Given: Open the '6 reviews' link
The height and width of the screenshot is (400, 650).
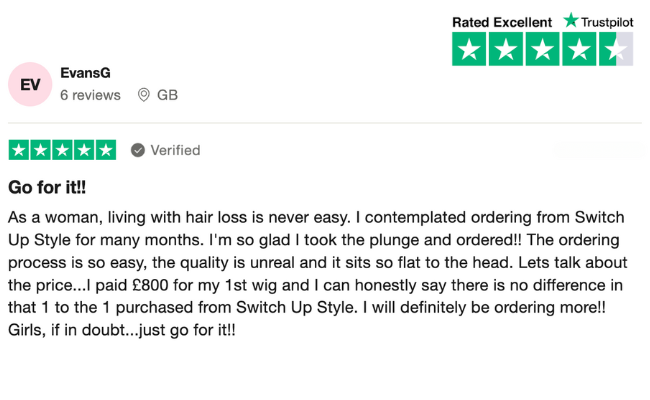Looking at the screenshot, I should (x=90, y=95).
